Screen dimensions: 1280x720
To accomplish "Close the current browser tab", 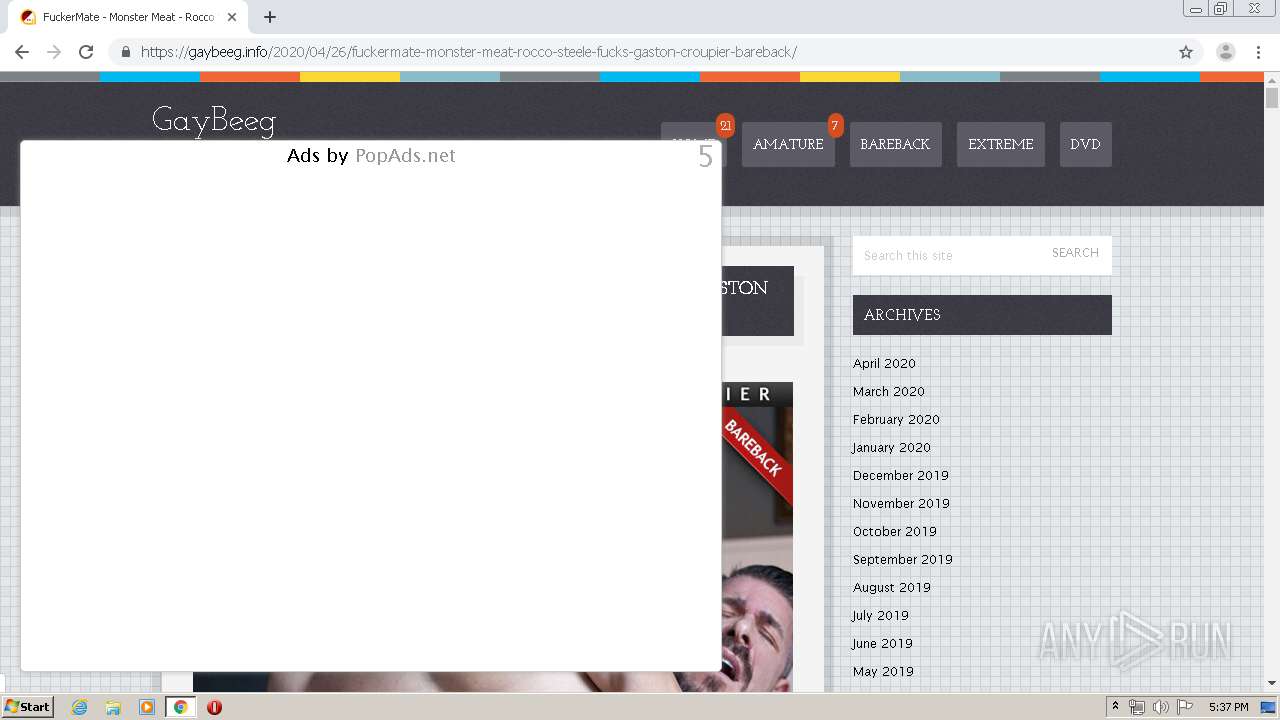I will (x=232, y=17).
